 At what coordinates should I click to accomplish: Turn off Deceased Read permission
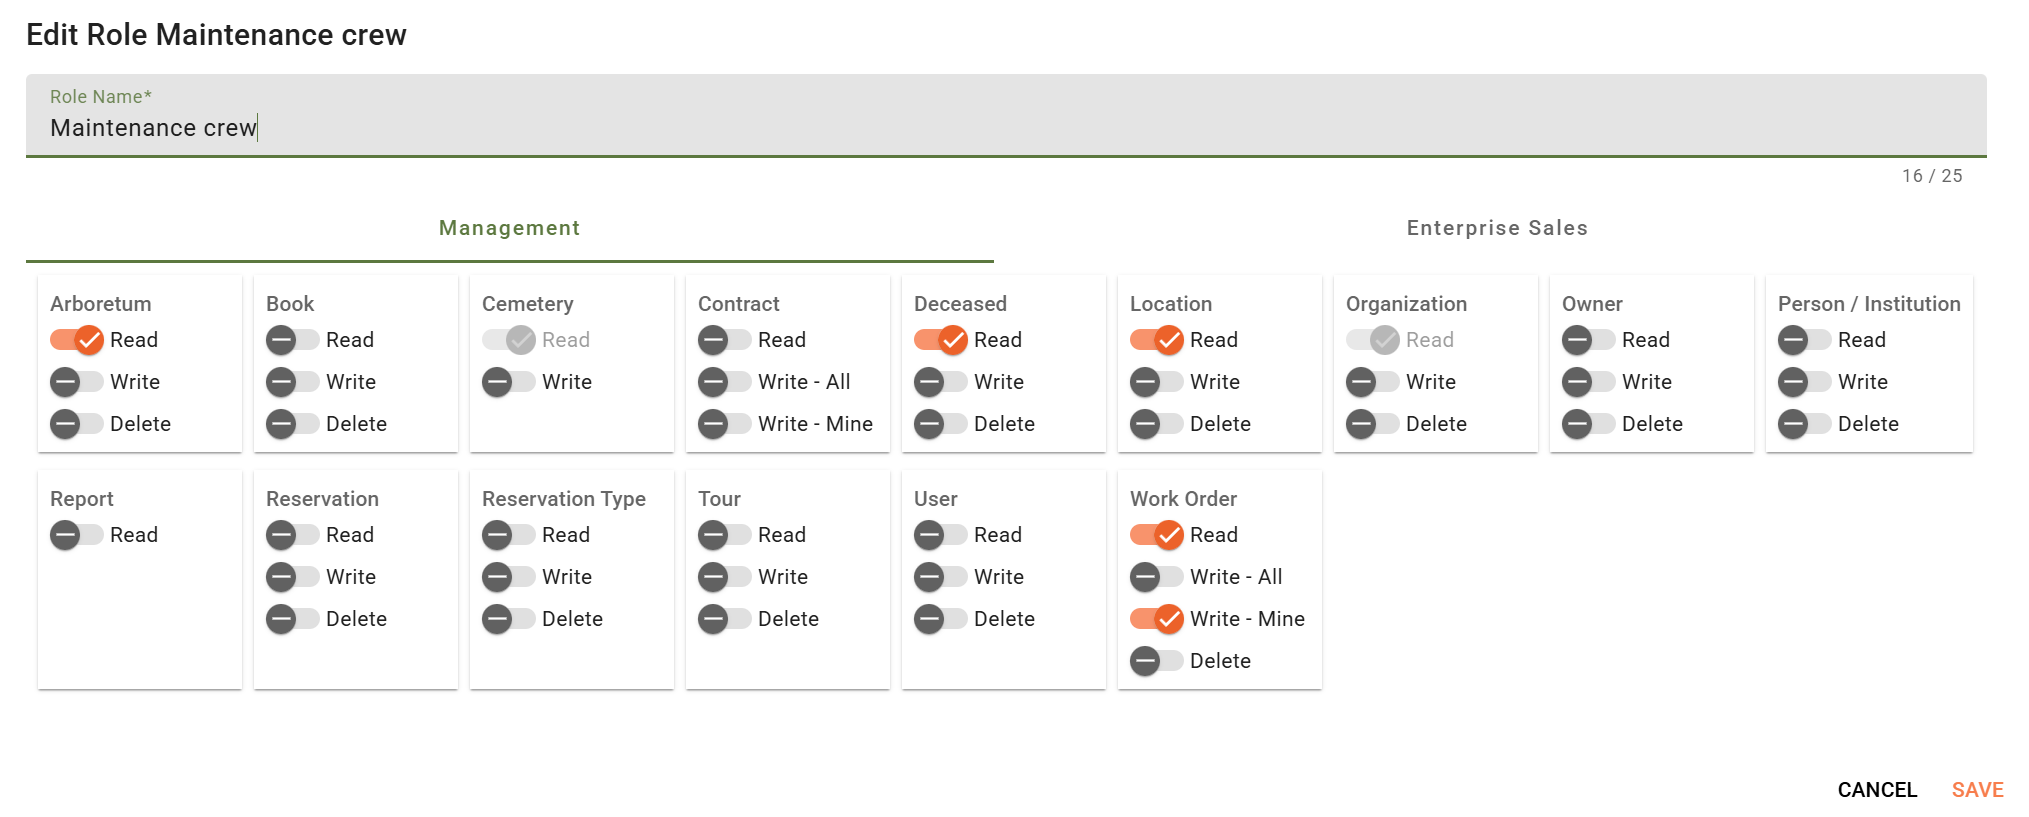coord(941,340)
